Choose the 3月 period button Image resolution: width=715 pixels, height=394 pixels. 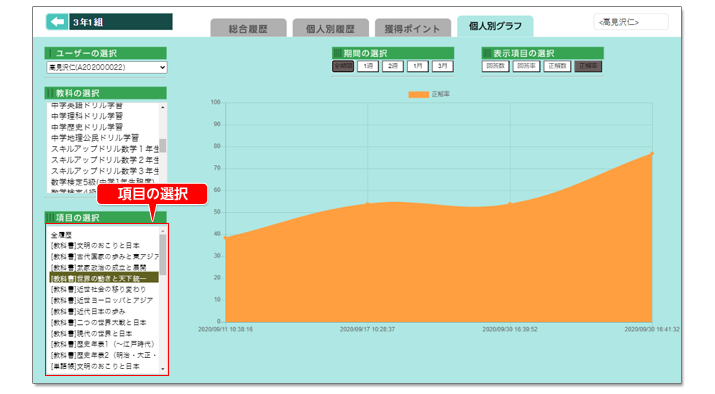pyautogui.click(x=442, y=66)
